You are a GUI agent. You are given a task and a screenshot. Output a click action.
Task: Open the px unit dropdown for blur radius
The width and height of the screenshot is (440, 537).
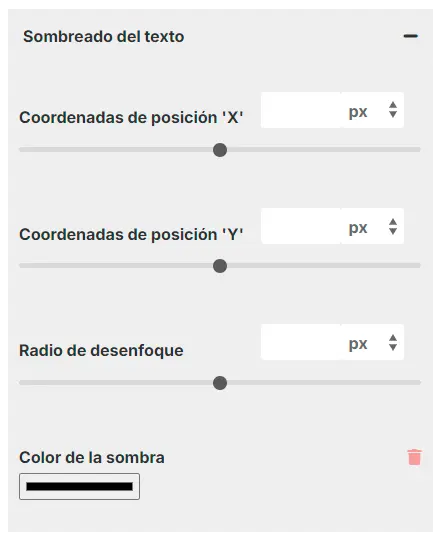pos(372,342)
